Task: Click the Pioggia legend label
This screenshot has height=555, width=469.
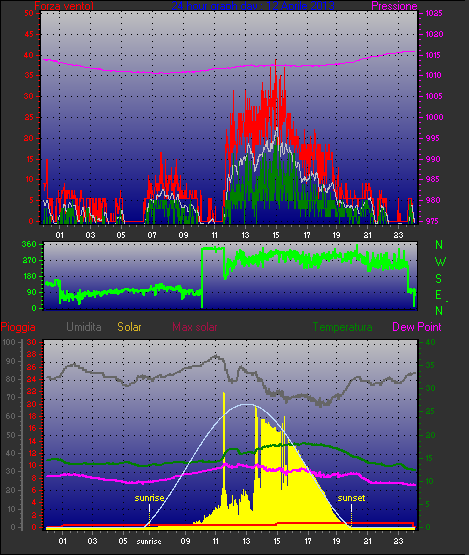Action: point(18,327)
